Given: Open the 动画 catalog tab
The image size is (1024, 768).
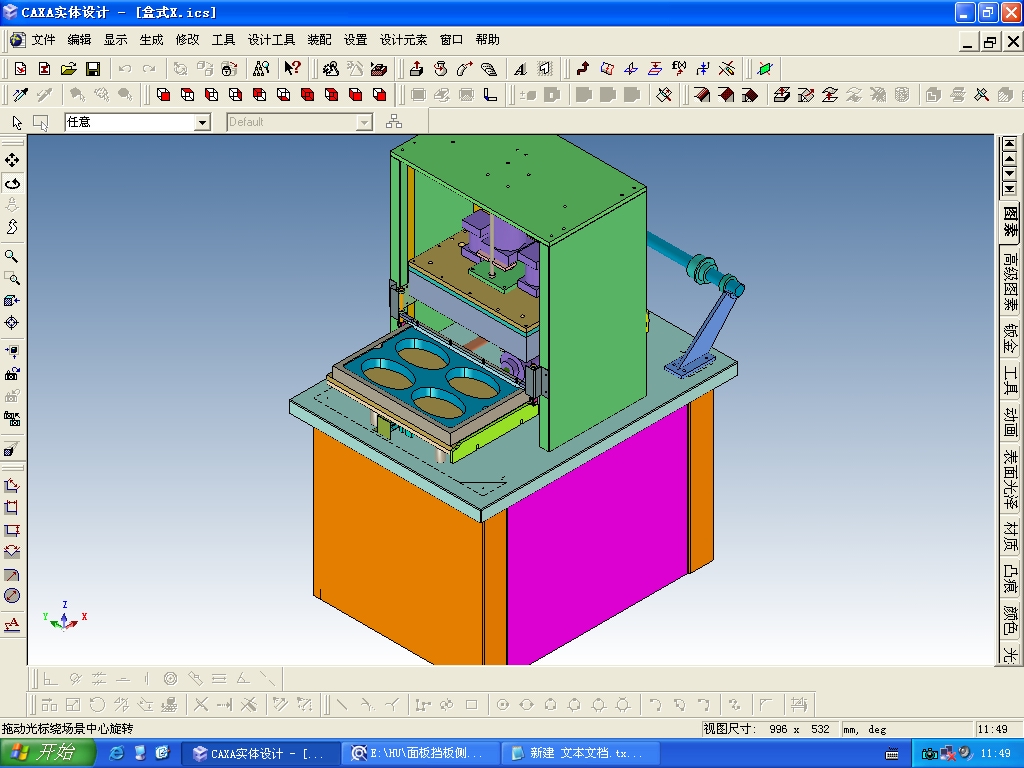Looking at the screenshot, I should pos(1010,423).
